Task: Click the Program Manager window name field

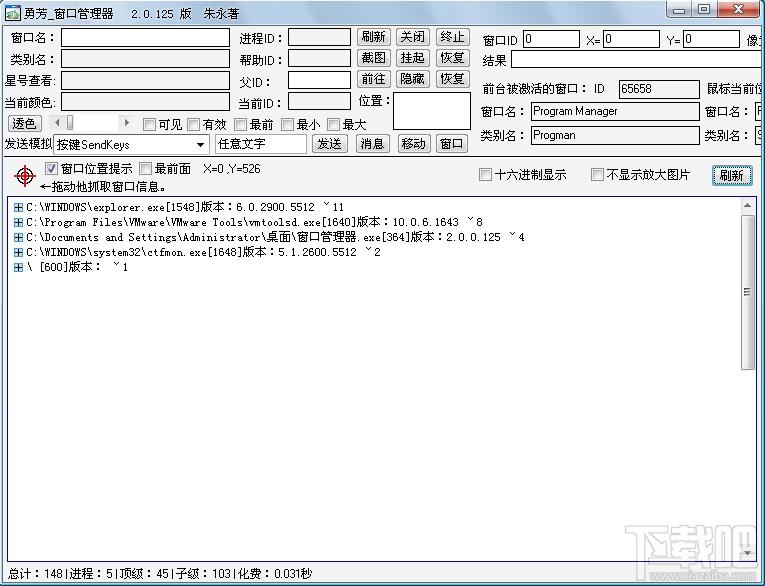Action: 615,112
